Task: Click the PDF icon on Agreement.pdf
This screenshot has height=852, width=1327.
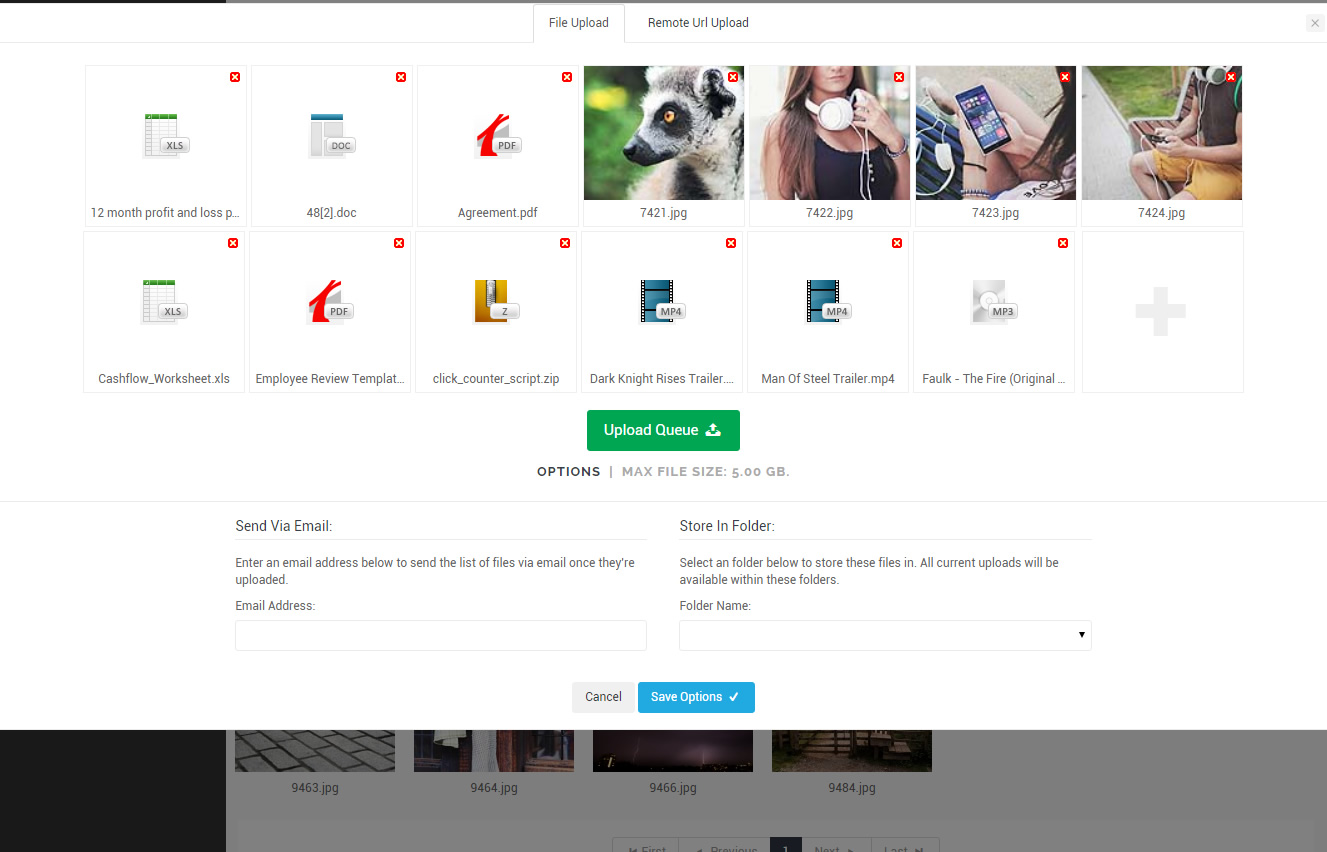Action: point(496,132)
